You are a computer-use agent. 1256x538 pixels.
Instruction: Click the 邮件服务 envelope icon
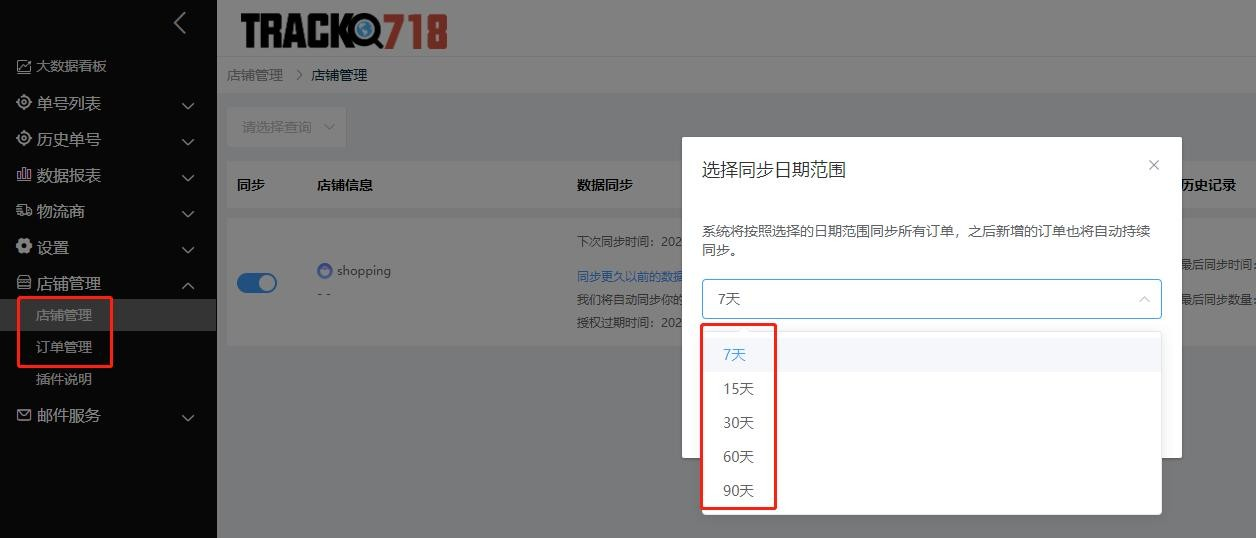[24, 415]
